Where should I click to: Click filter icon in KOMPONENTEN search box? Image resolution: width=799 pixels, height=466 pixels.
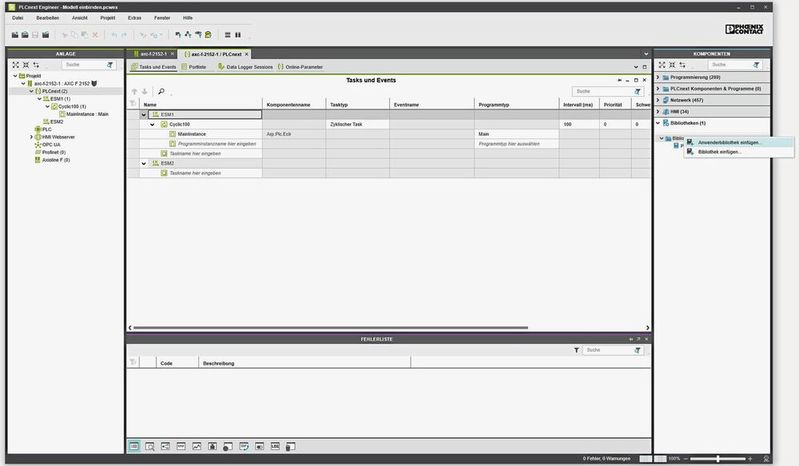click(756, 65)
